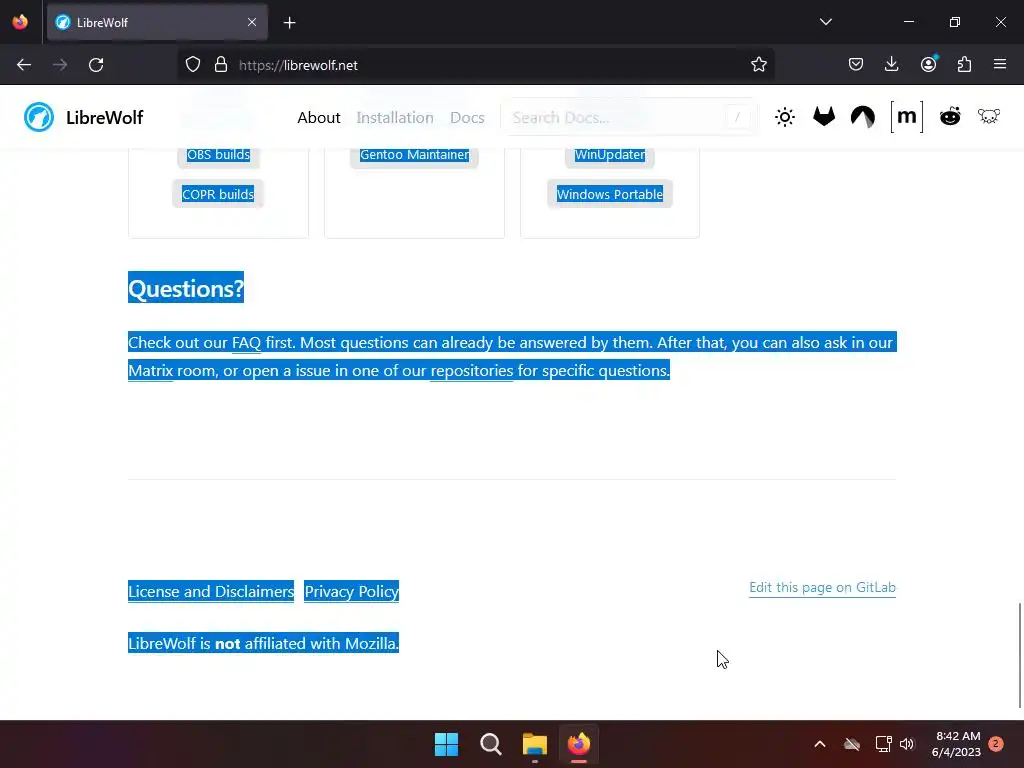Open the extensions puzzle icon
Image resolution: width=1024 pixels, height=768 pixels.
tap(964, 65)
